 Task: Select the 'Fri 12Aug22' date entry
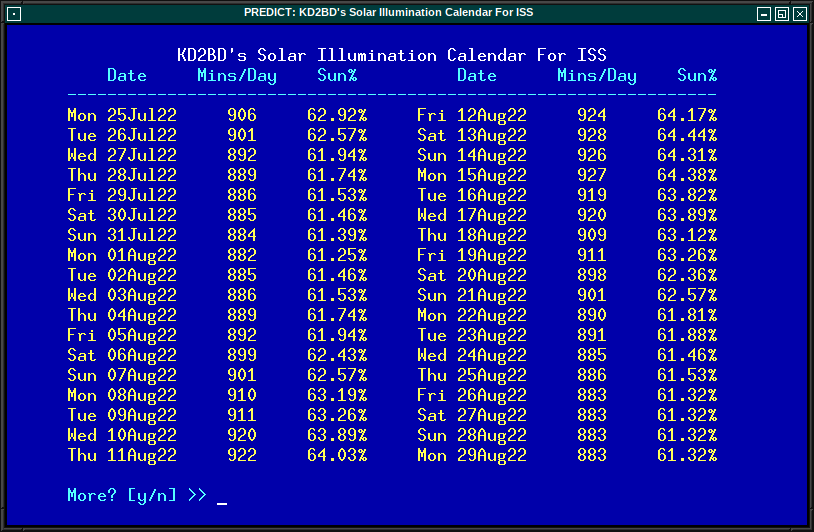point(472,115)
